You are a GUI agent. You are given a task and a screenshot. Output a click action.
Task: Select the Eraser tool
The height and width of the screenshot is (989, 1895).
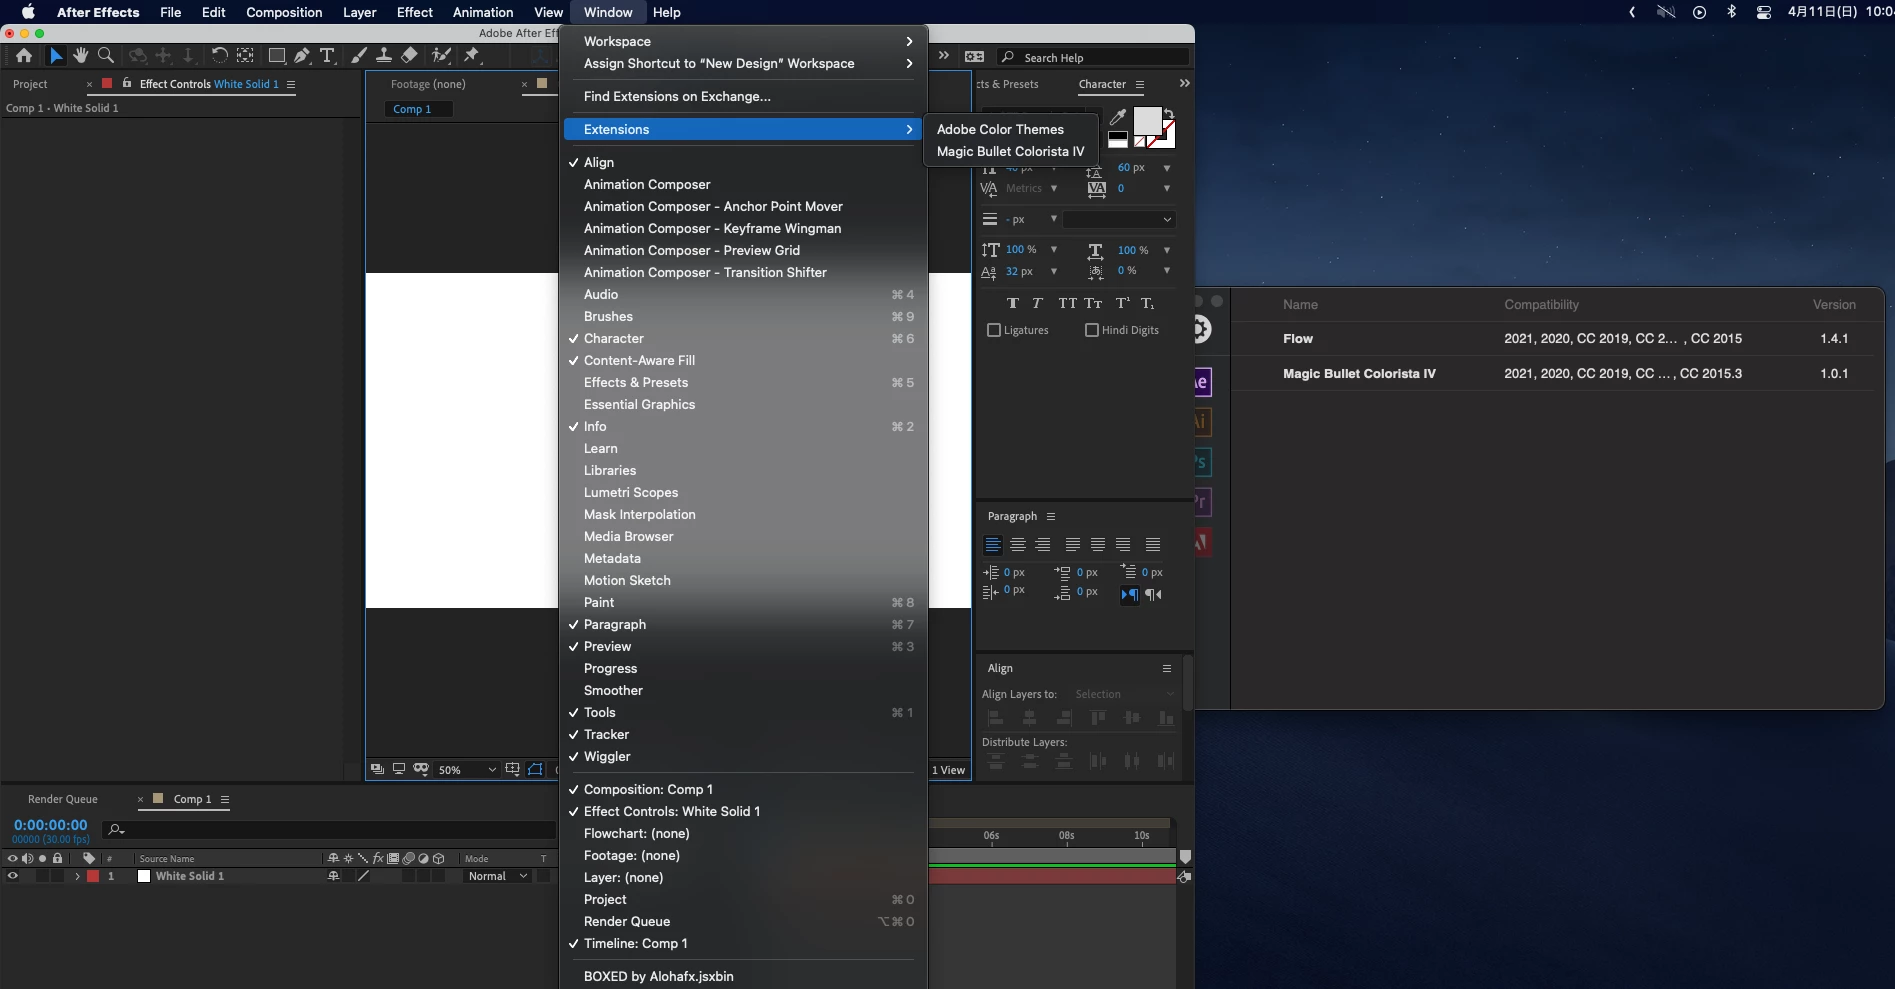tap(410, 56)
